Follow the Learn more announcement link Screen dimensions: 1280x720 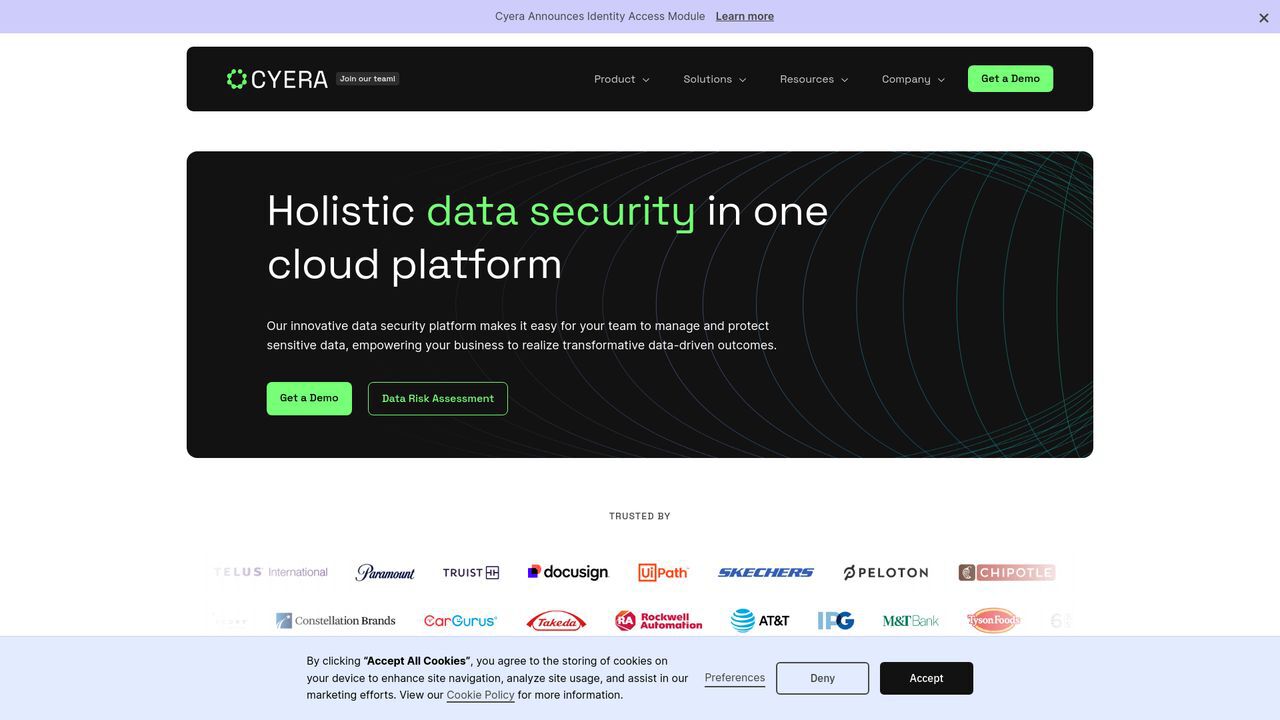click(x=744, y=16)
